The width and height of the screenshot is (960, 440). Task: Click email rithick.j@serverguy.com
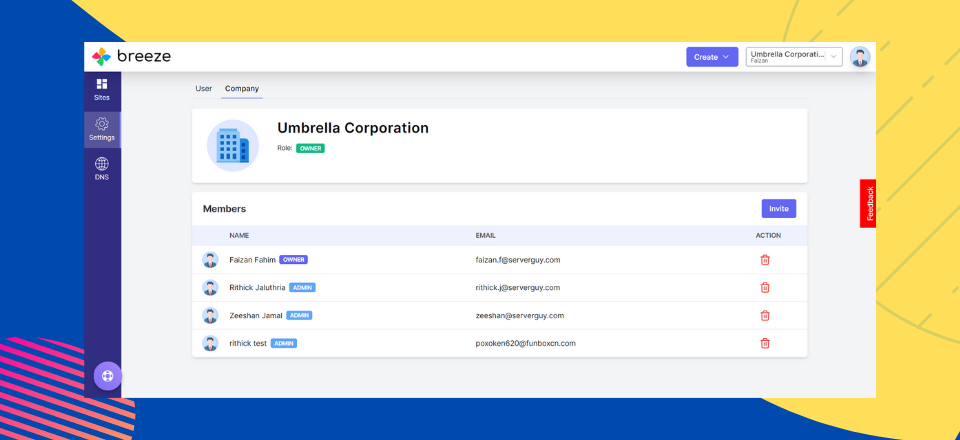tap(518, 288)
